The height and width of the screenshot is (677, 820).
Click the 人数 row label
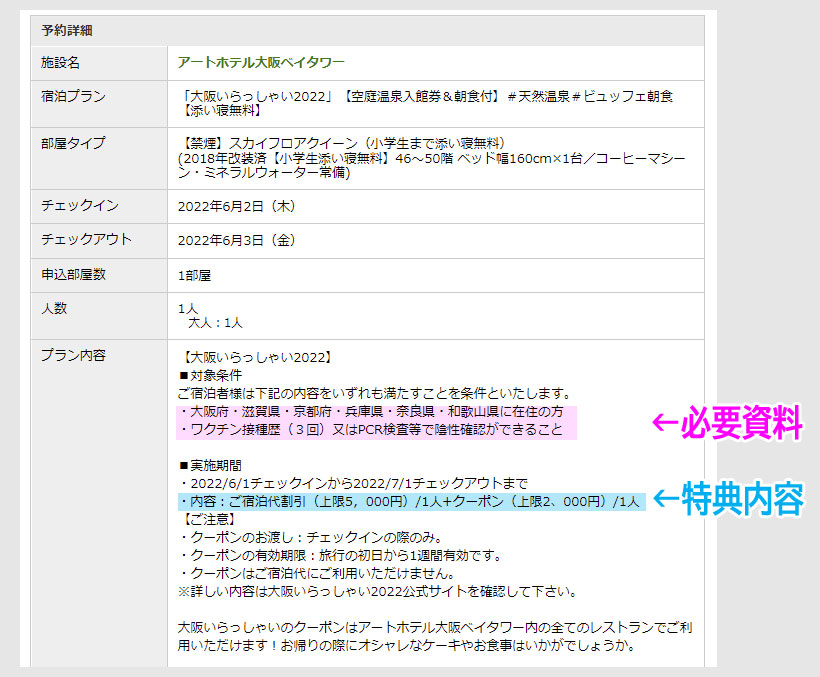(x=54, y=308)
